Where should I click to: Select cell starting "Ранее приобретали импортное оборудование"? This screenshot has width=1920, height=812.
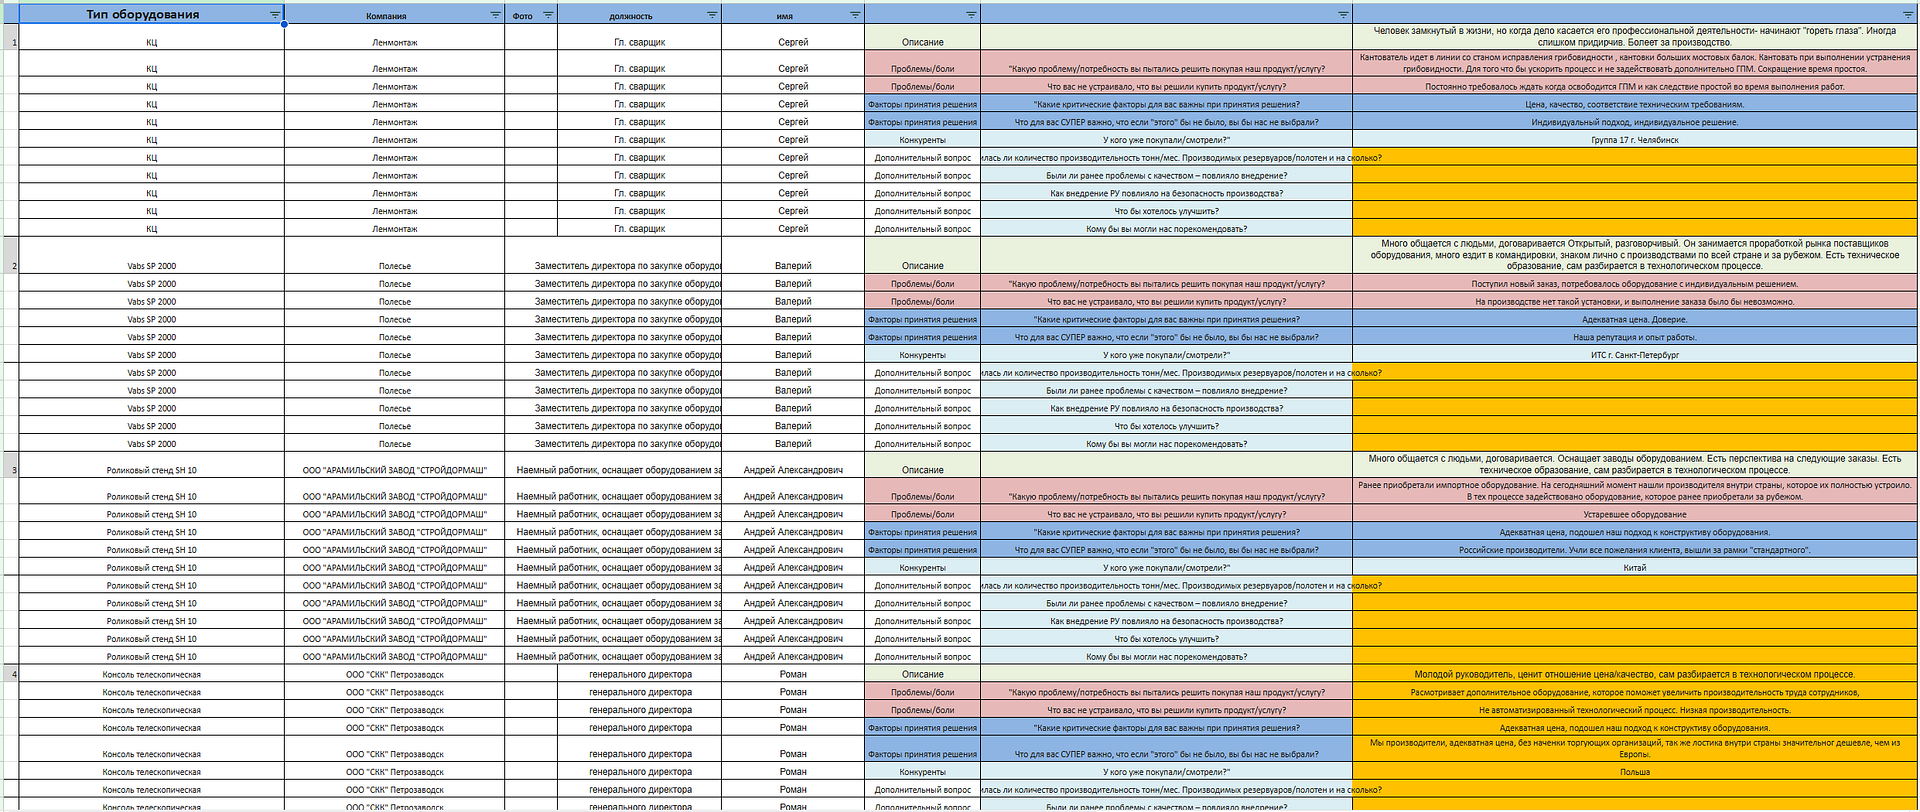coord(1635,490)
